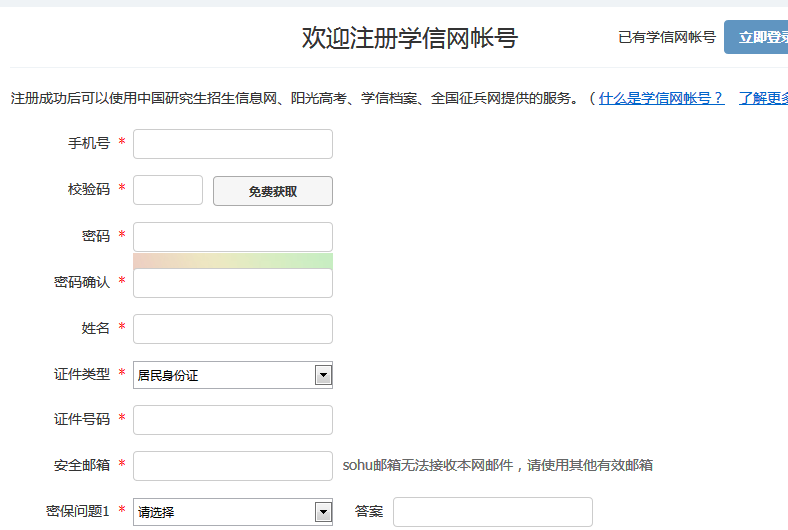Focus the 证件号码 ID number field
Viewport: 788px width, 530px height.
point(232,420)
